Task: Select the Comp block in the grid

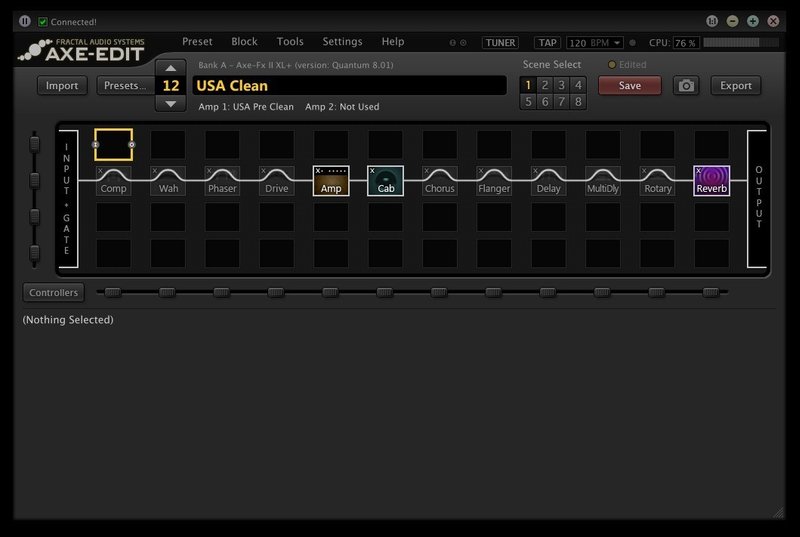Action: 113,181
